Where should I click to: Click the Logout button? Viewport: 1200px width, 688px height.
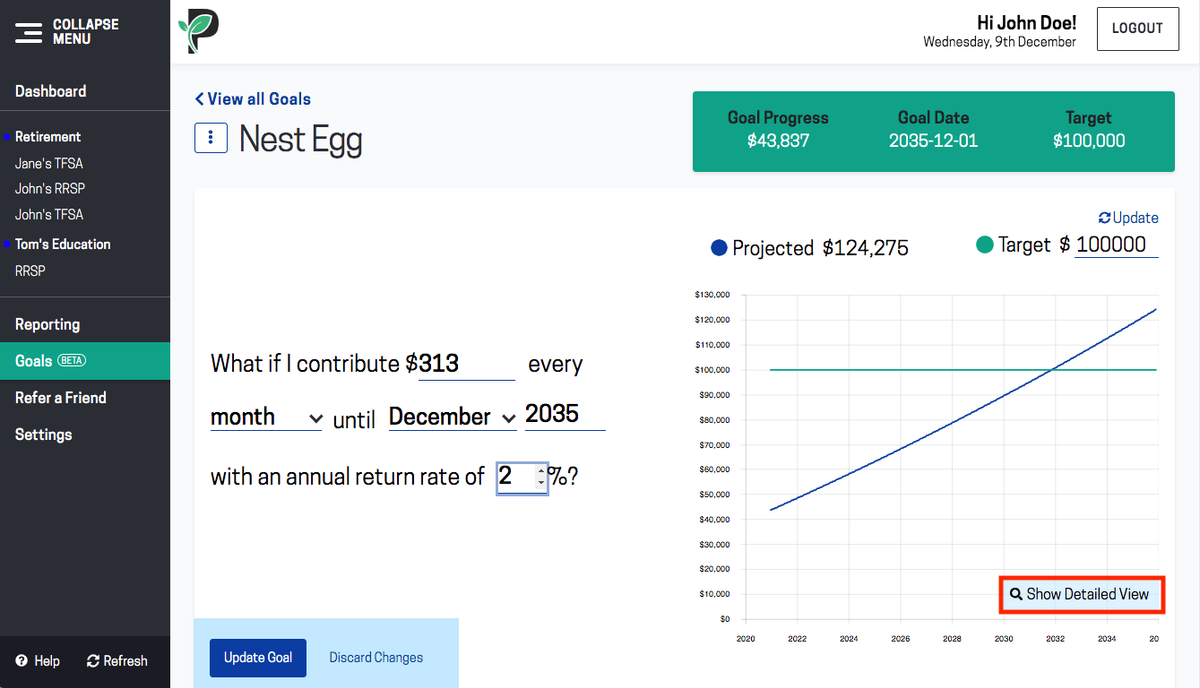coord(1137,29)
